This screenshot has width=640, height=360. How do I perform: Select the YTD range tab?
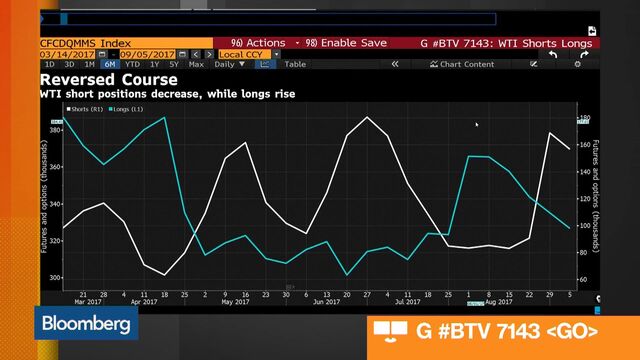[x=132, y=64]
